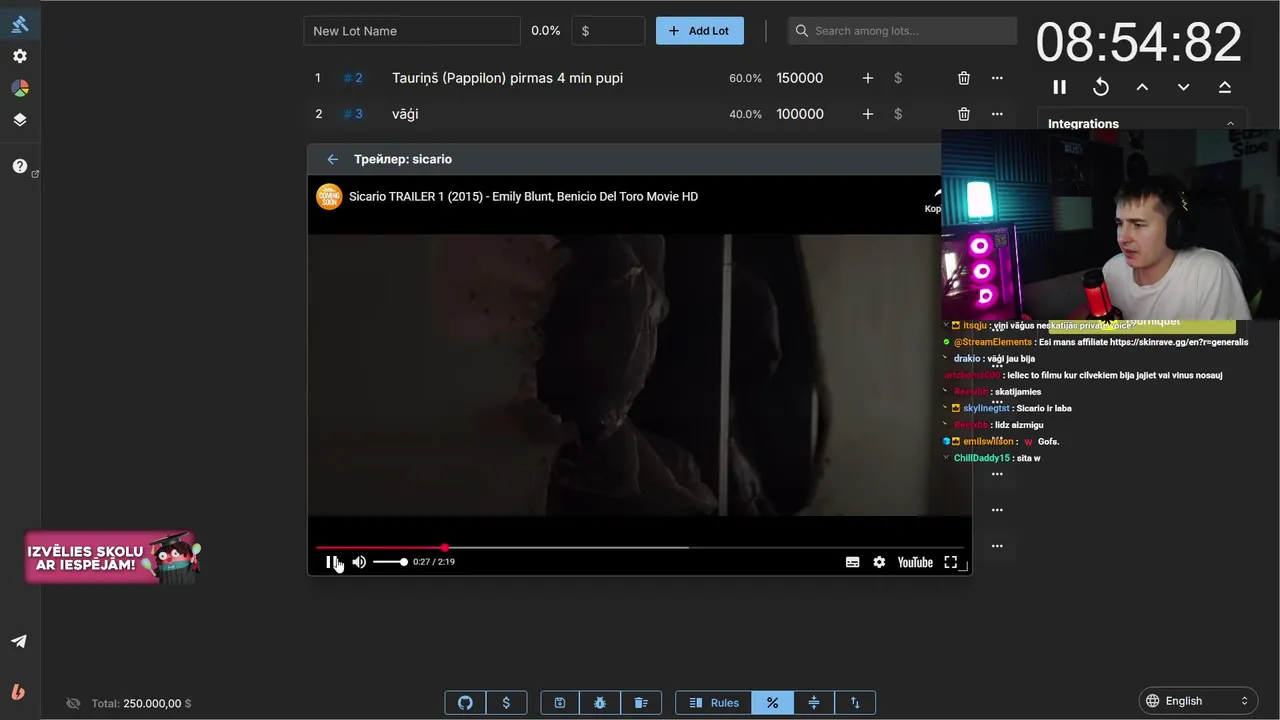This screenshot has height=720, width=1280.
Task: Click the Add Lot button
Action: tap(699, 31)
